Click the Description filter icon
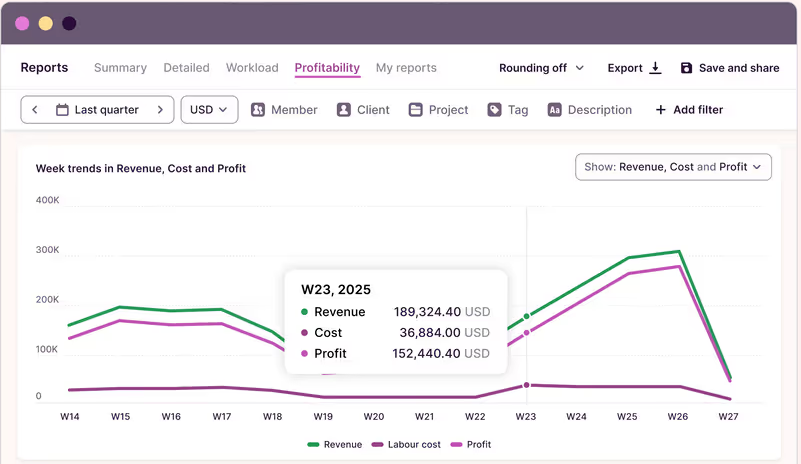The width and height of the screenshot is (801, 464). (x=555, y=110)
